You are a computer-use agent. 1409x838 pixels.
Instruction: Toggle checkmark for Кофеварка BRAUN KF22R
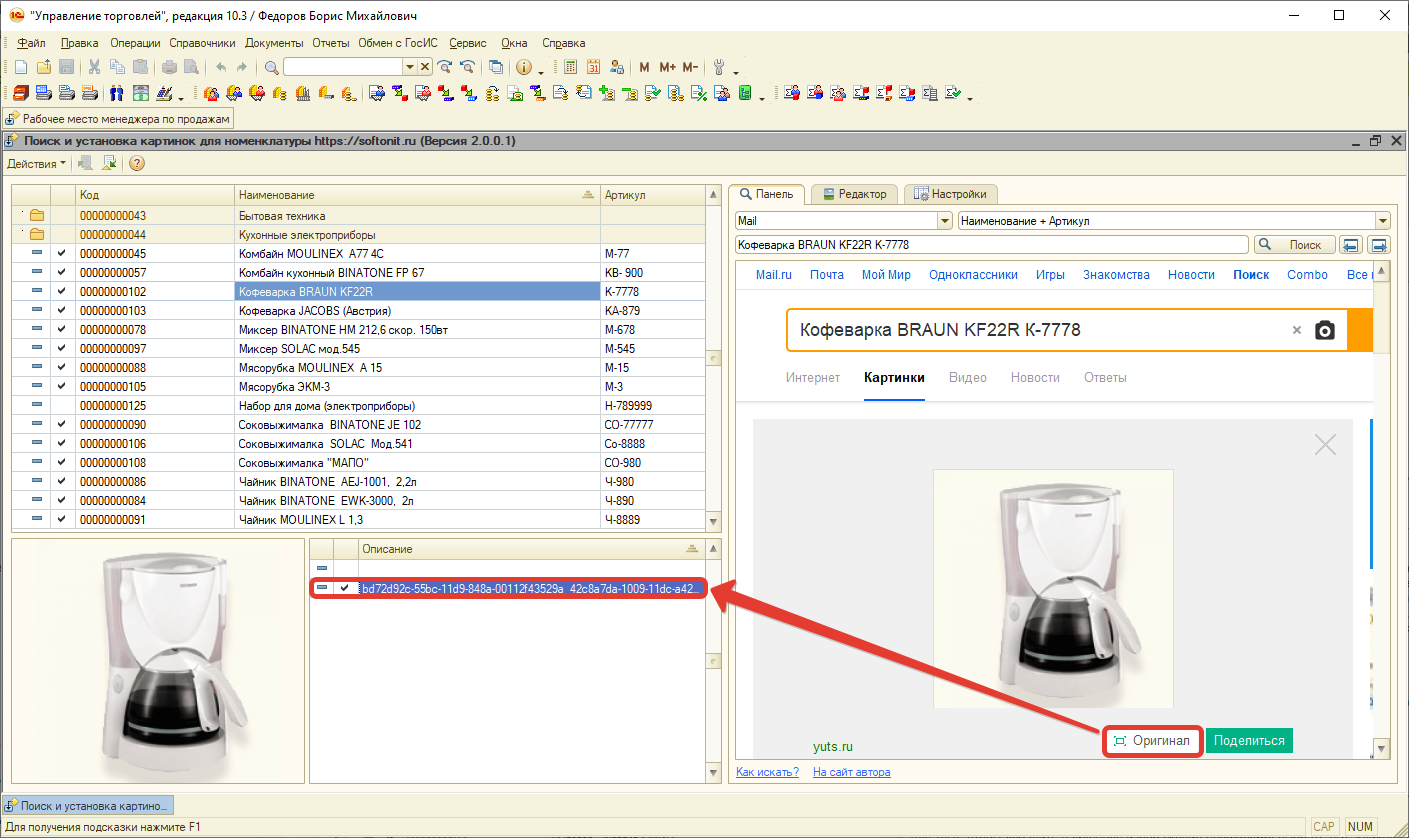(x=62, y=292)
